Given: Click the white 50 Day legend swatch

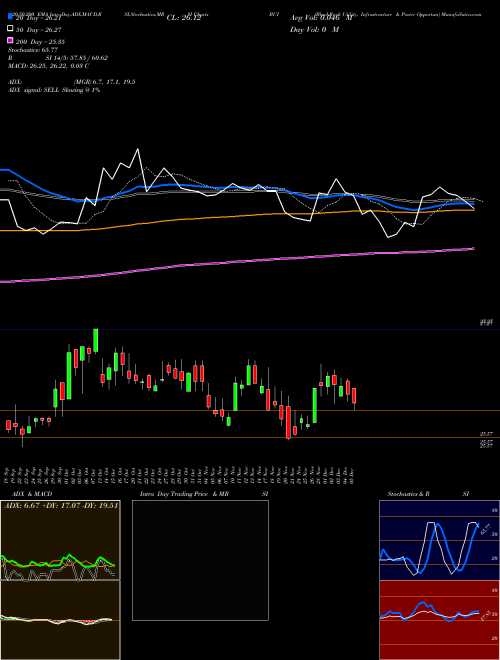Looking at the screenshot, I should [10, 29].
